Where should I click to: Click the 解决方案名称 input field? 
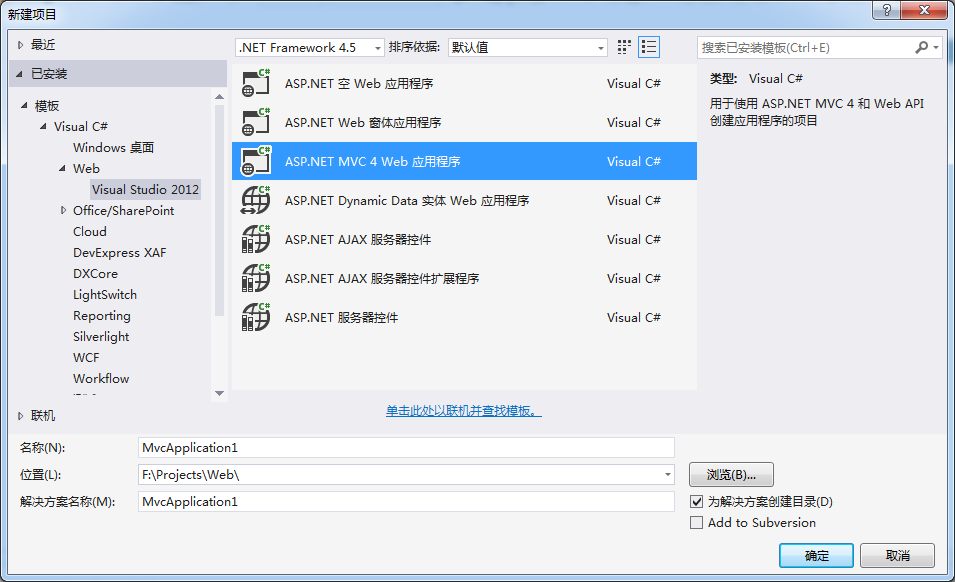pos(406,502)
